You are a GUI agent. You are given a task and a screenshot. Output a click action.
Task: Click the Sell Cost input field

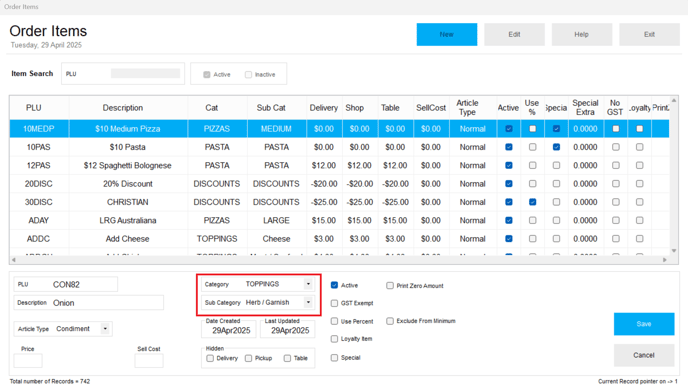coord(149,361)
